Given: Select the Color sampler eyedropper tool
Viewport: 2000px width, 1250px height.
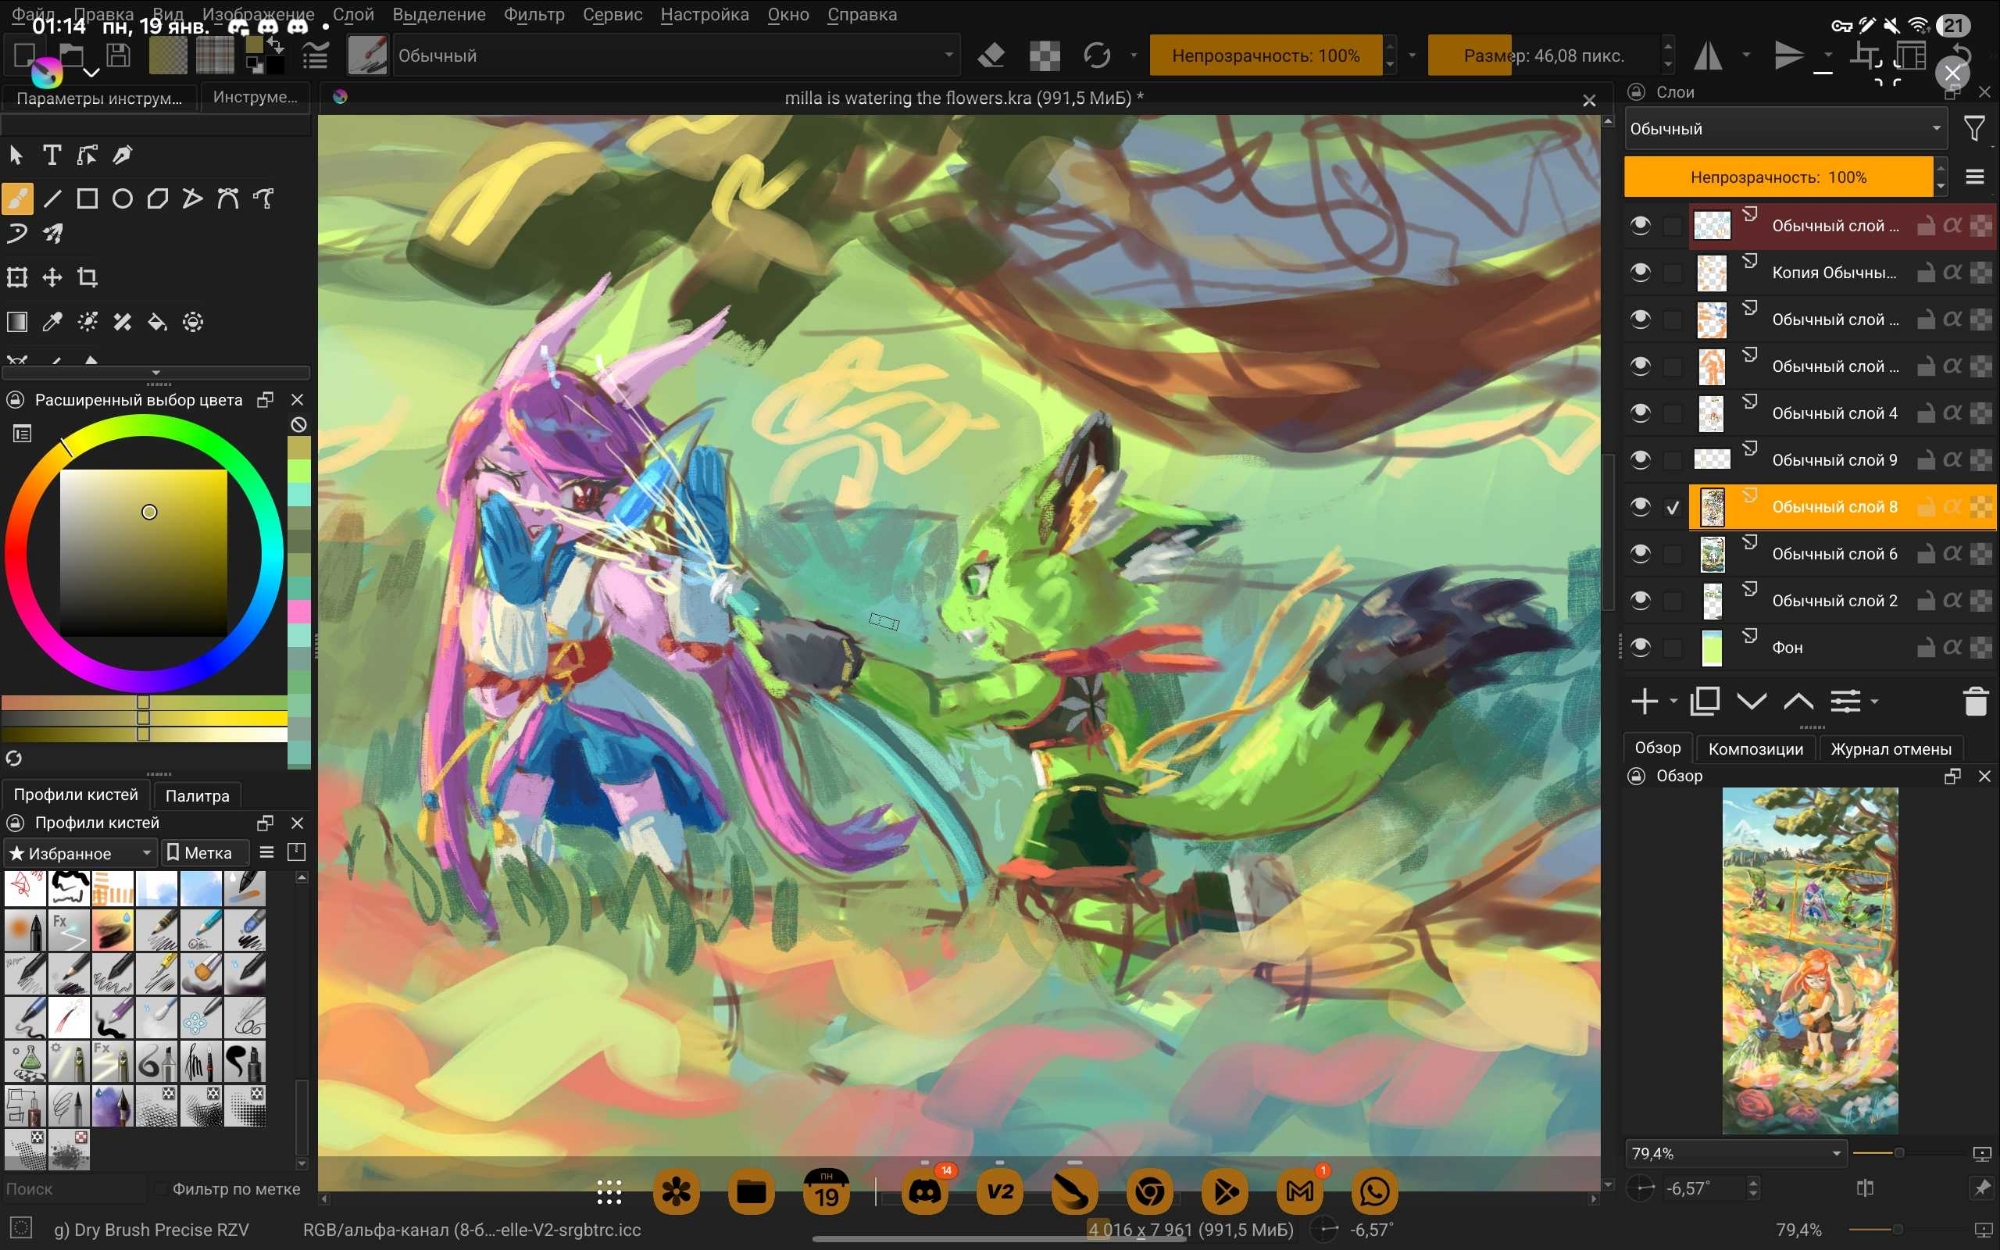Looking at the screenshot, I should click(x=52, y=322).
